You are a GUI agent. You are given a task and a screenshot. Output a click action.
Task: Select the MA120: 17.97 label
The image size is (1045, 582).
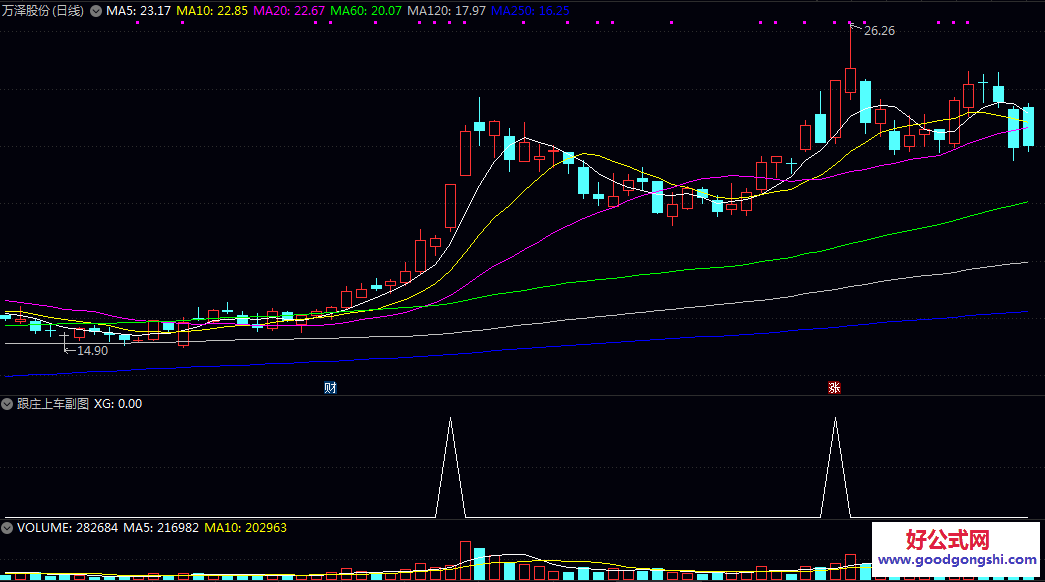tap(447, 11)
